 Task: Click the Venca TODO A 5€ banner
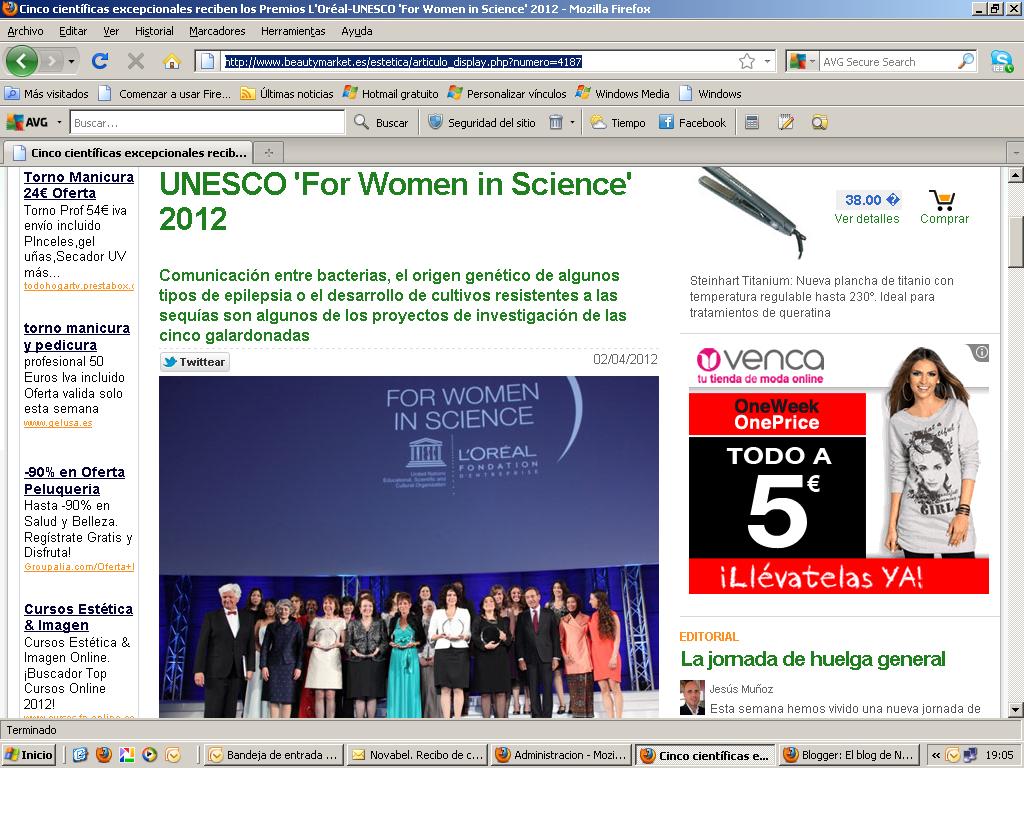tap(839, 469)
